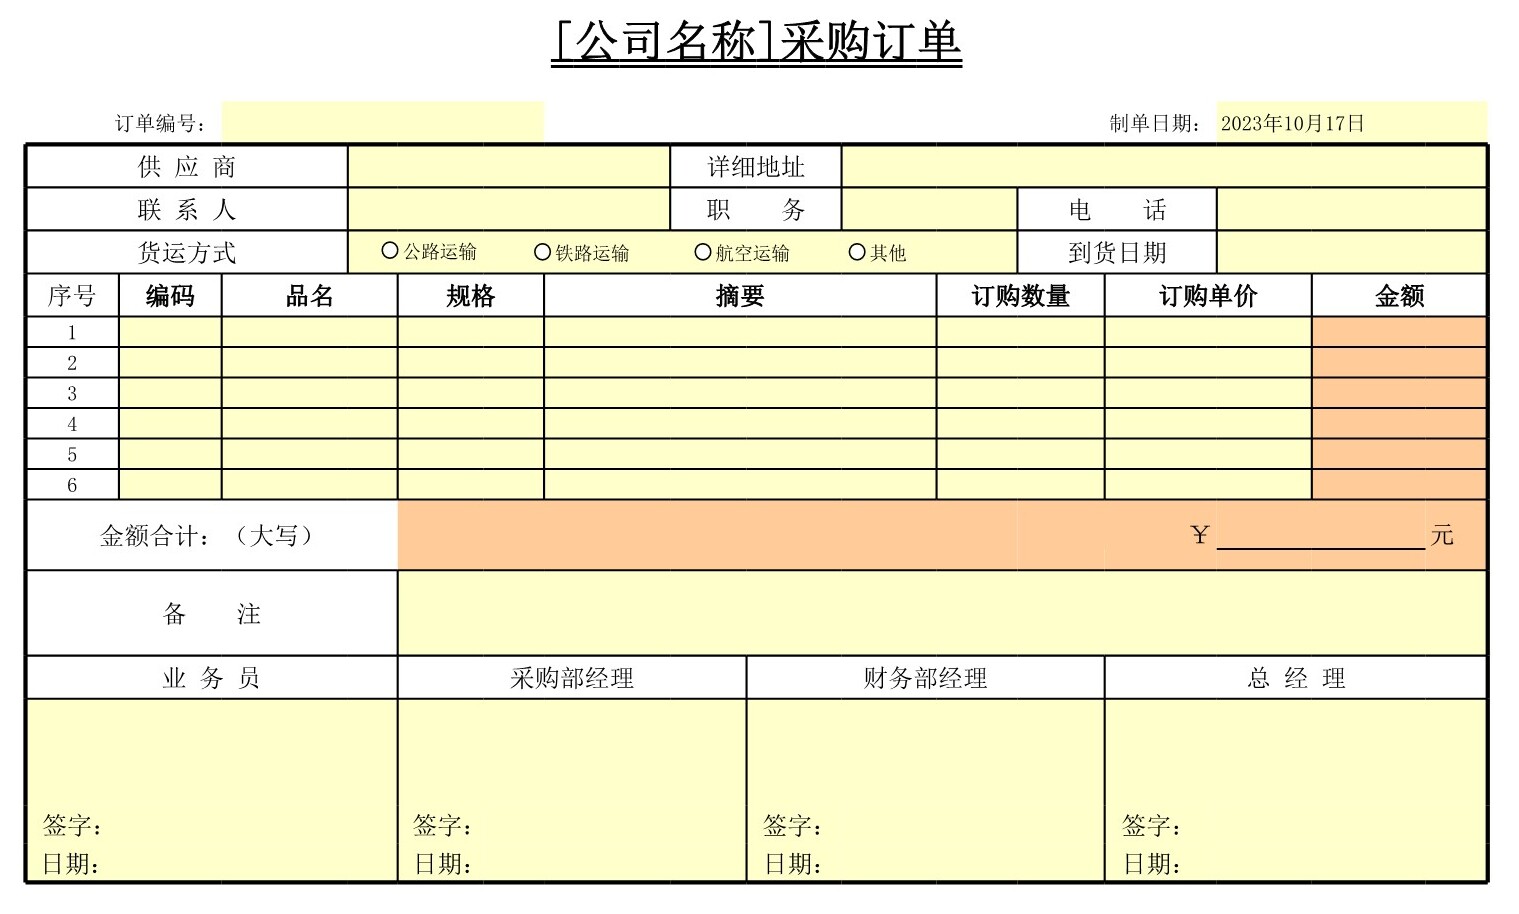Select the 编码 cell in row 1

[x=170, y=333]
